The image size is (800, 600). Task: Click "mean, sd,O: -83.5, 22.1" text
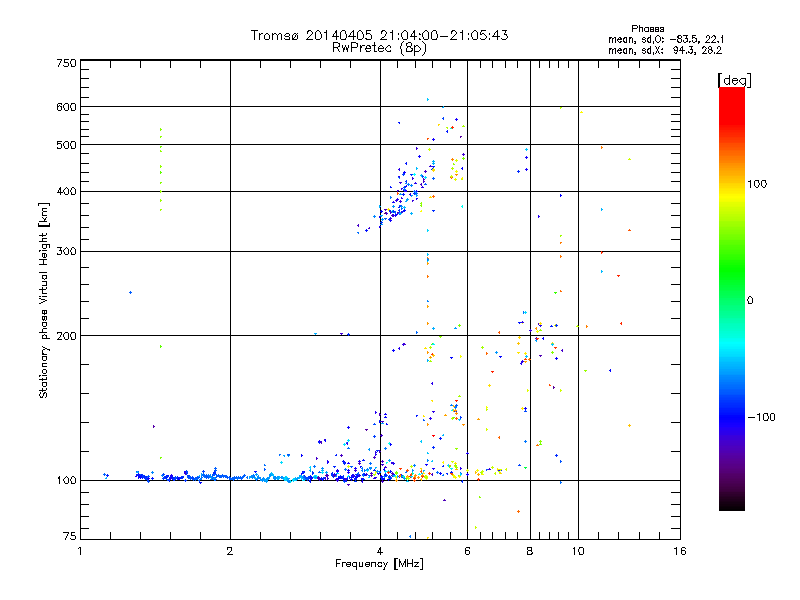click(666, 40)
